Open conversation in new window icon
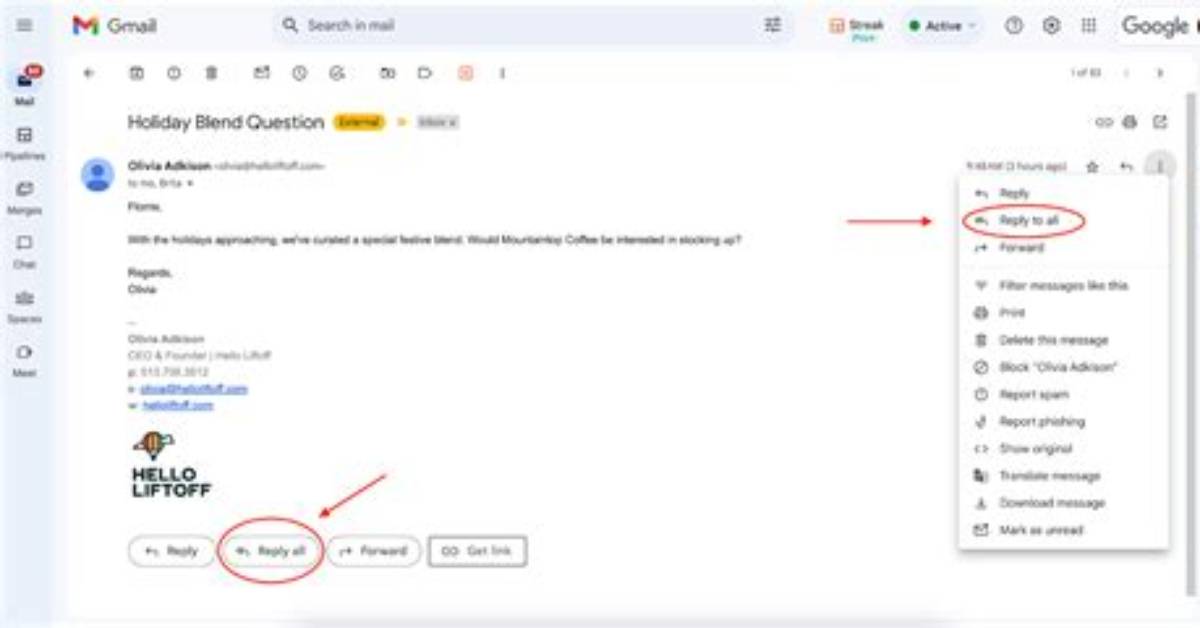 click(x=1160, y=122)
